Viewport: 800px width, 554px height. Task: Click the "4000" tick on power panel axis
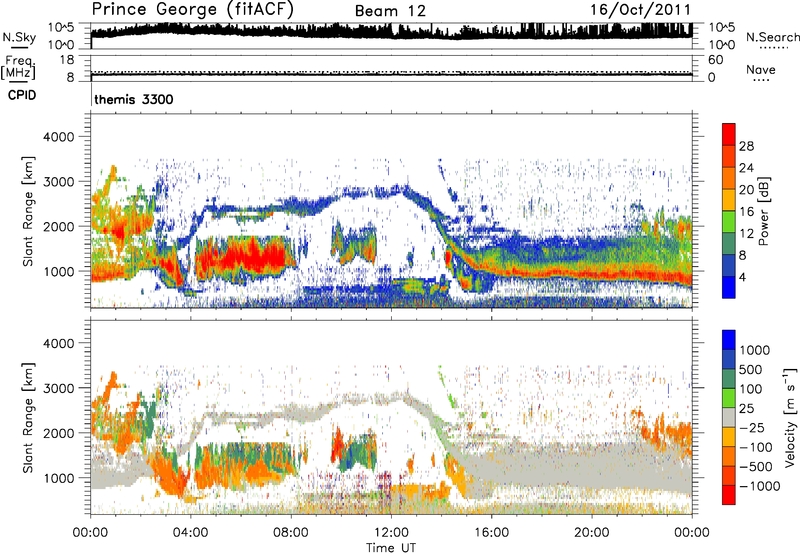[x=59, y=137]
